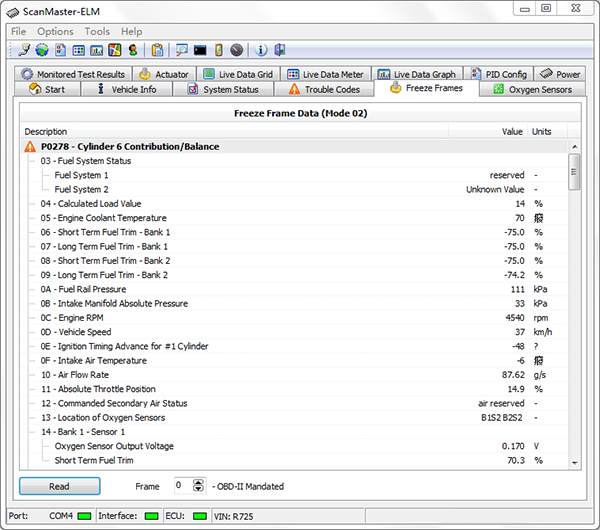This screenshot has width=600, height=530.
Task: Select the 04 - Calculated Load Value row
Action: click(x=294, y=204)
